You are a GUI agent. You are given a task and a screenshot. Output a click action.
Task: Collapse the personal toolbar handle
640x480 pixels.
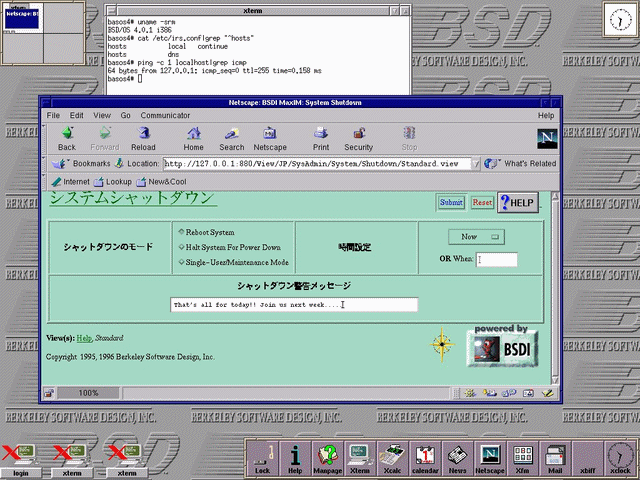pos(44,181)
